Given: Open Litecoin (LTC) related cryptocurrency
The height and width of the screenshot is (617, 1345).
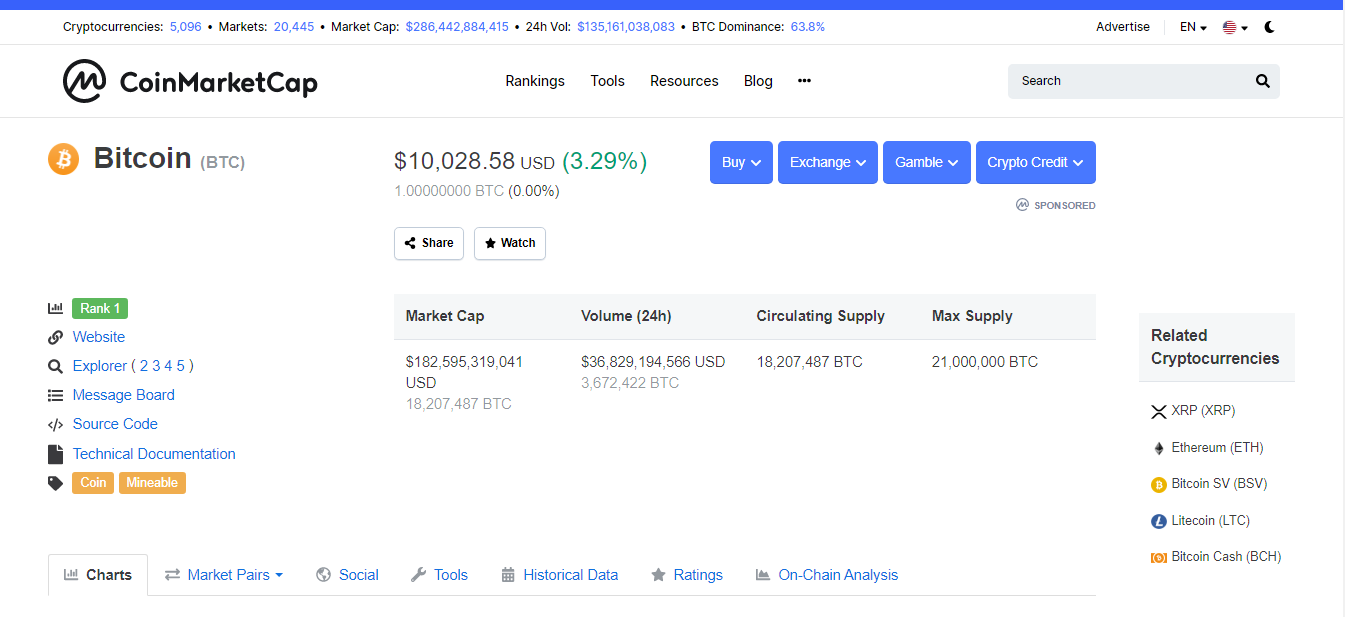Looking at the screenshot, I should tap(1211, 521).
